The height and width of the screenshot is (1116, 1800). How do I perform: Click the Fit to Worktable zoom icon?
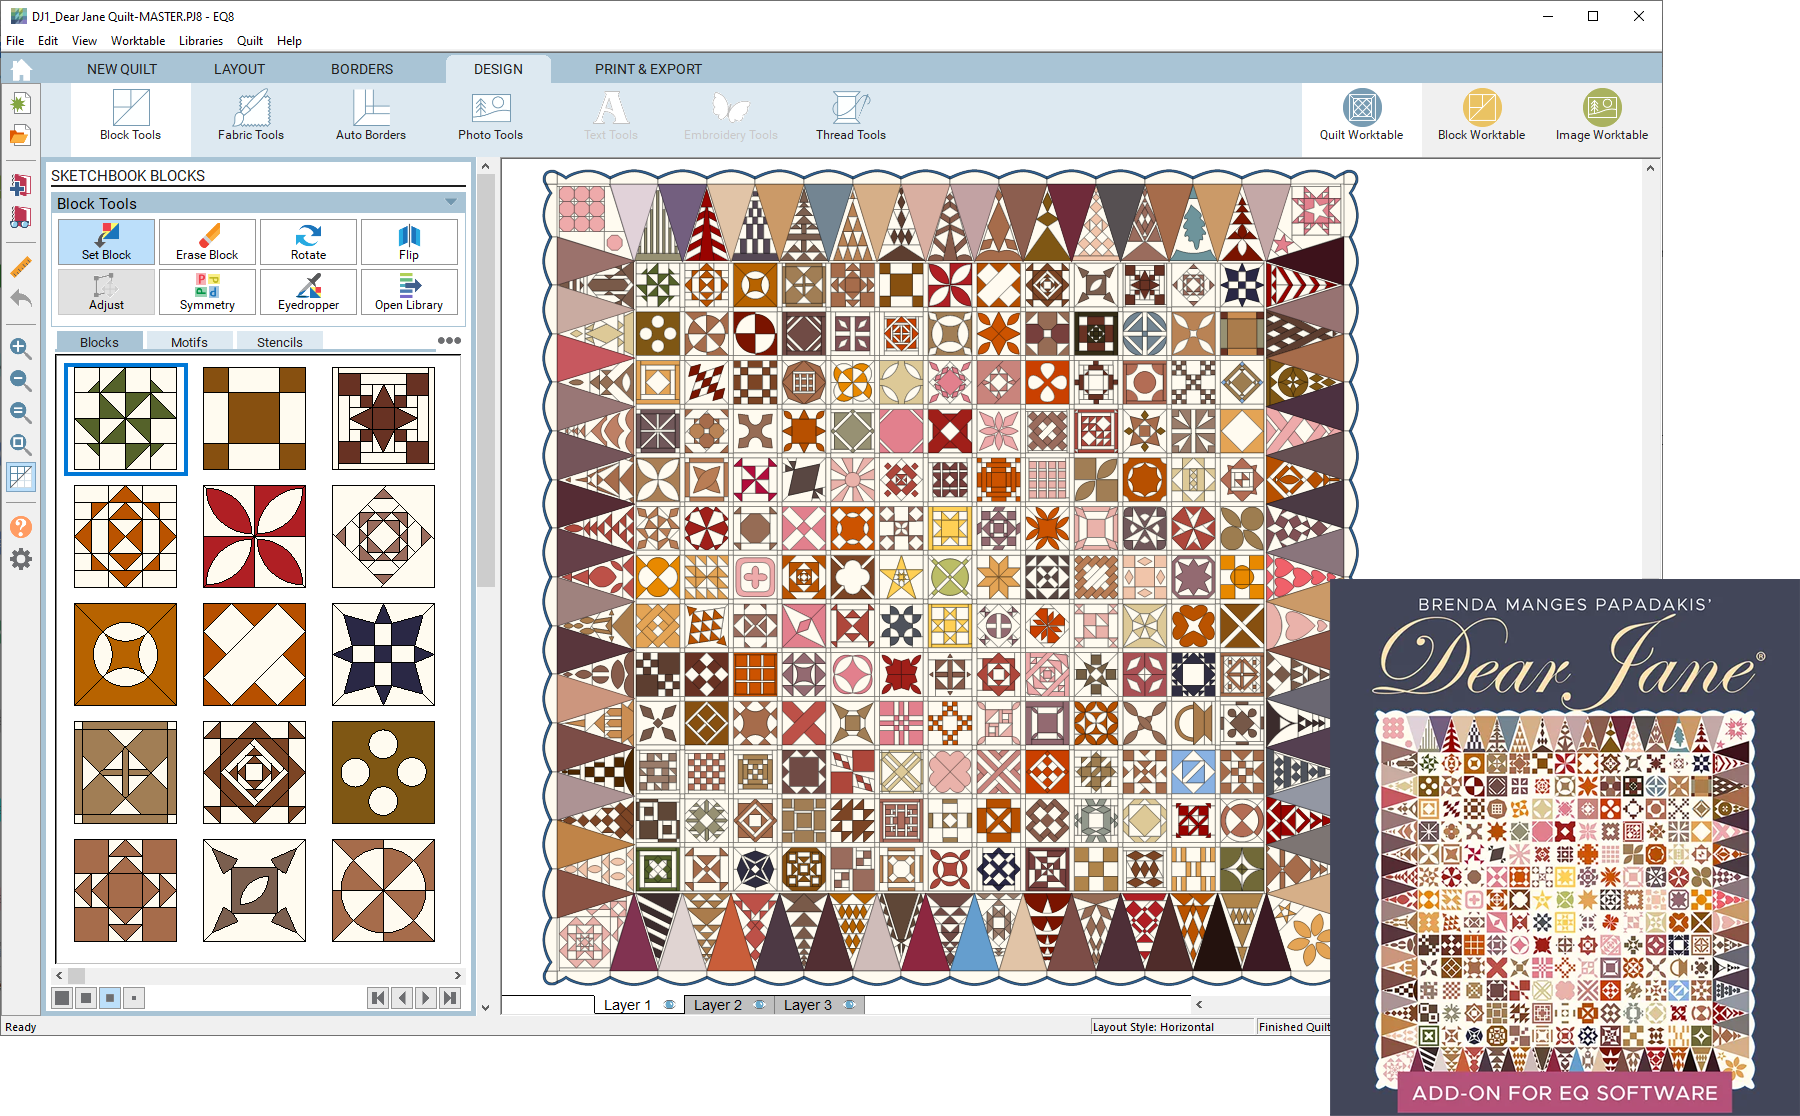(20, 444)
